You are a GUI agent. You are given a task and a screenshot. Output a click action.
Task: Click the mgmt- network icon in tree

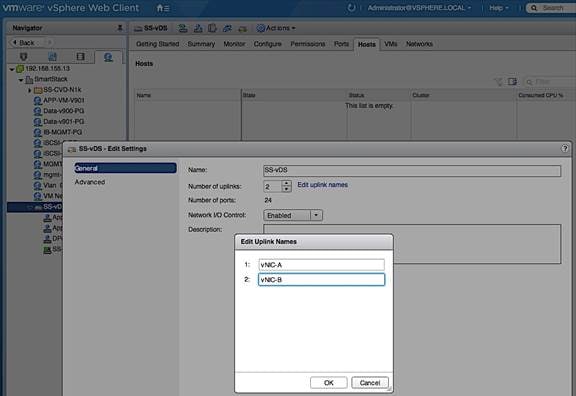click(x=38, y=174)
